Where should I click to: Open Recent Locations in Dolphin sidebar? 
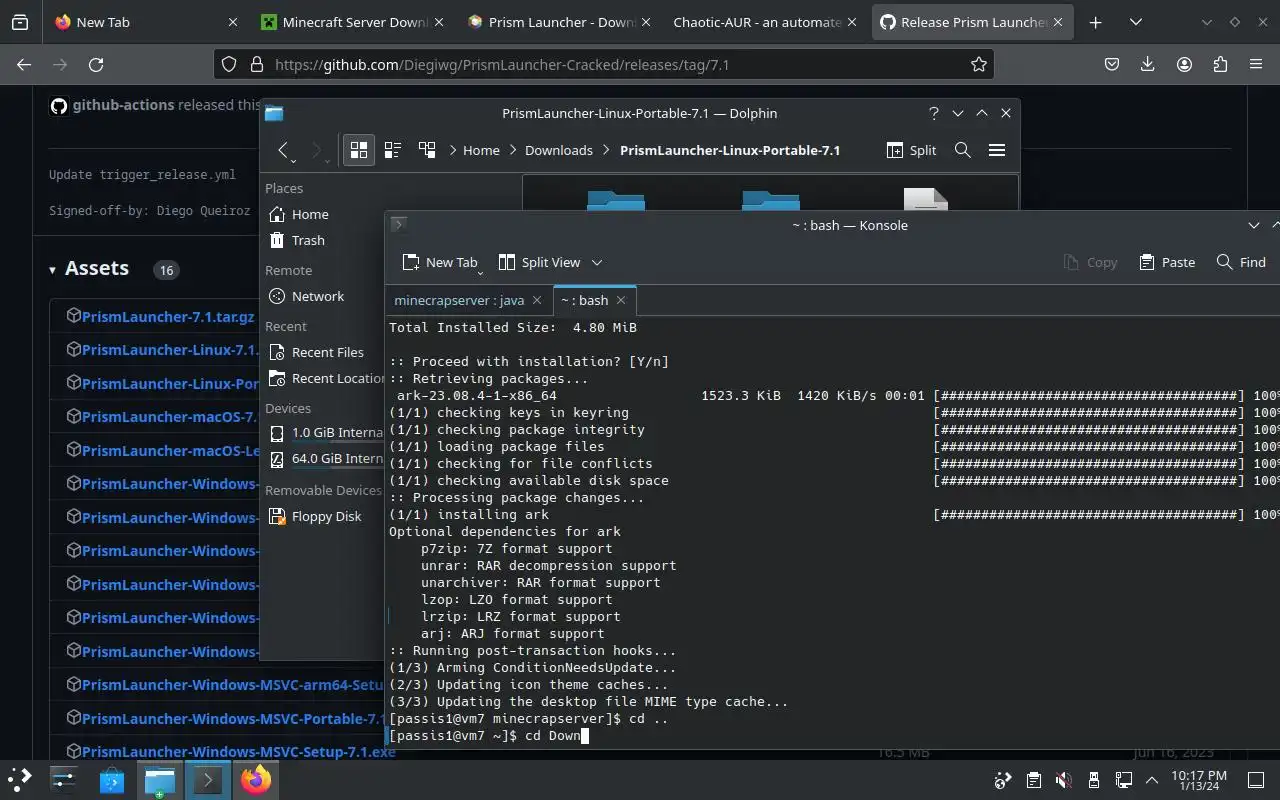(x=324, y=378)
